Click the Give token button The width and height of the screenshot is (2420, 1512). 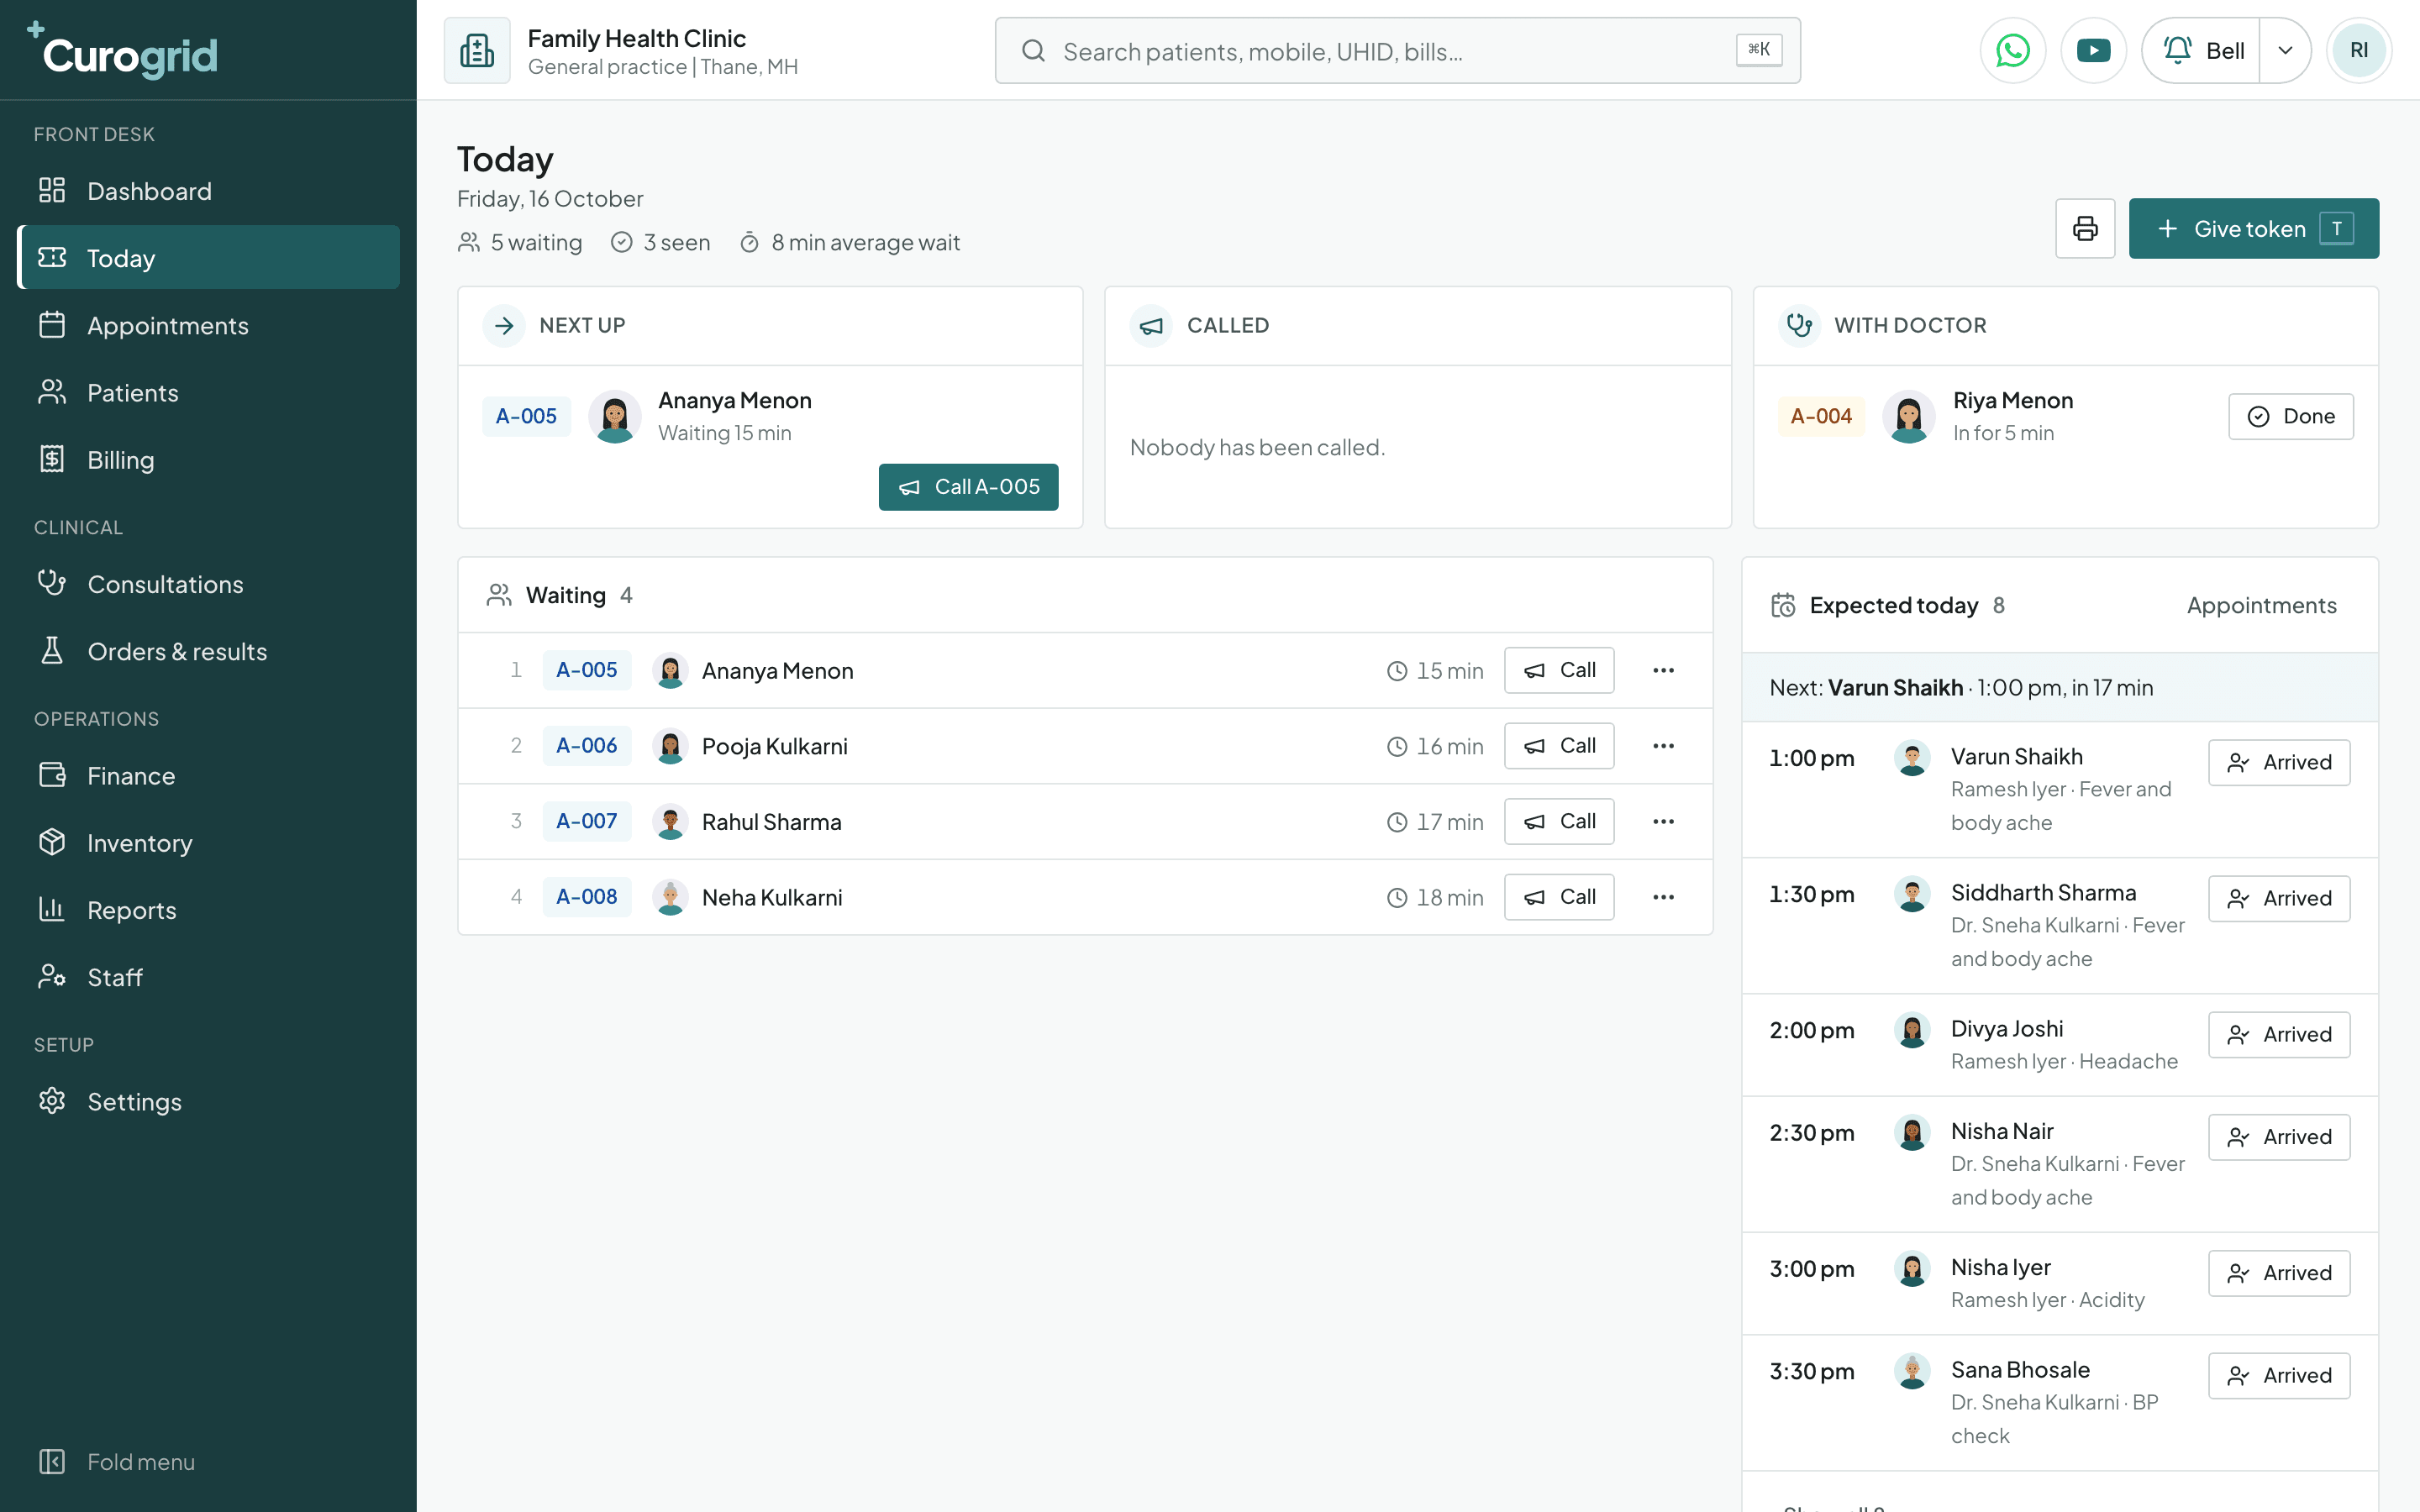(x=2253, y=228)
